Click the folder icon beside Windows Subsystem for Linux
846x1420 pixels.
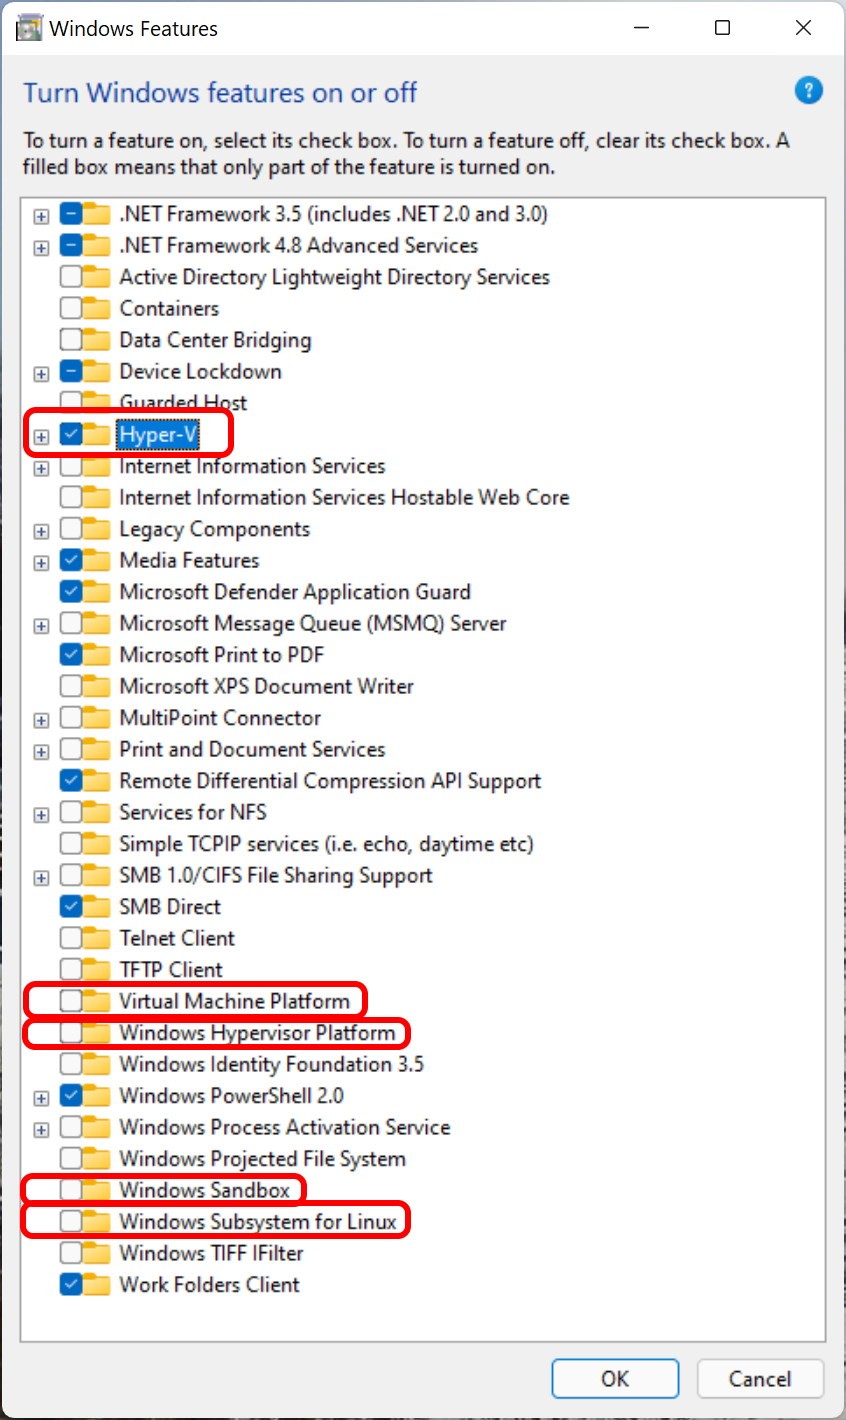[x=97, y=1221]
